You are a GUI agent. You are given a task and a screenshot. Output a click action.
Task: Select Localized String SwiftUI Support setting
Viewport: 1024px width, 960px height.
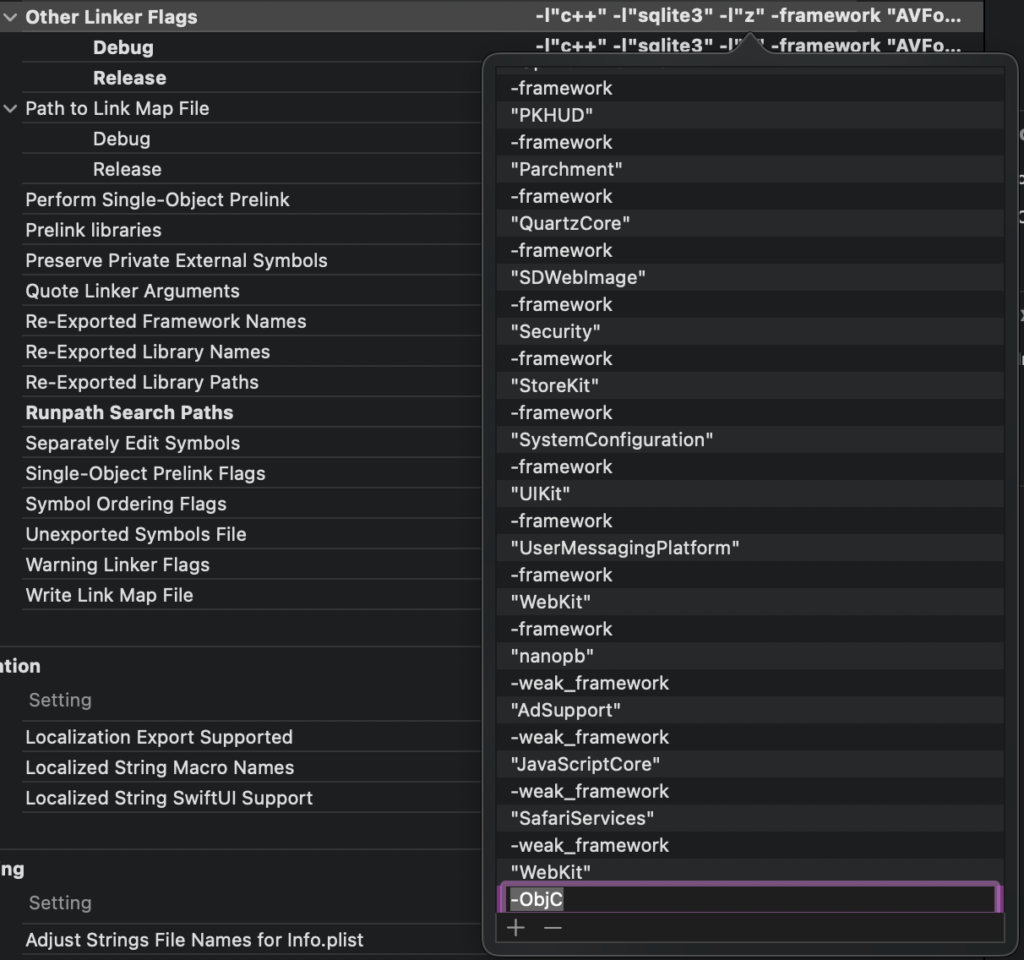[x=169, y=798]
